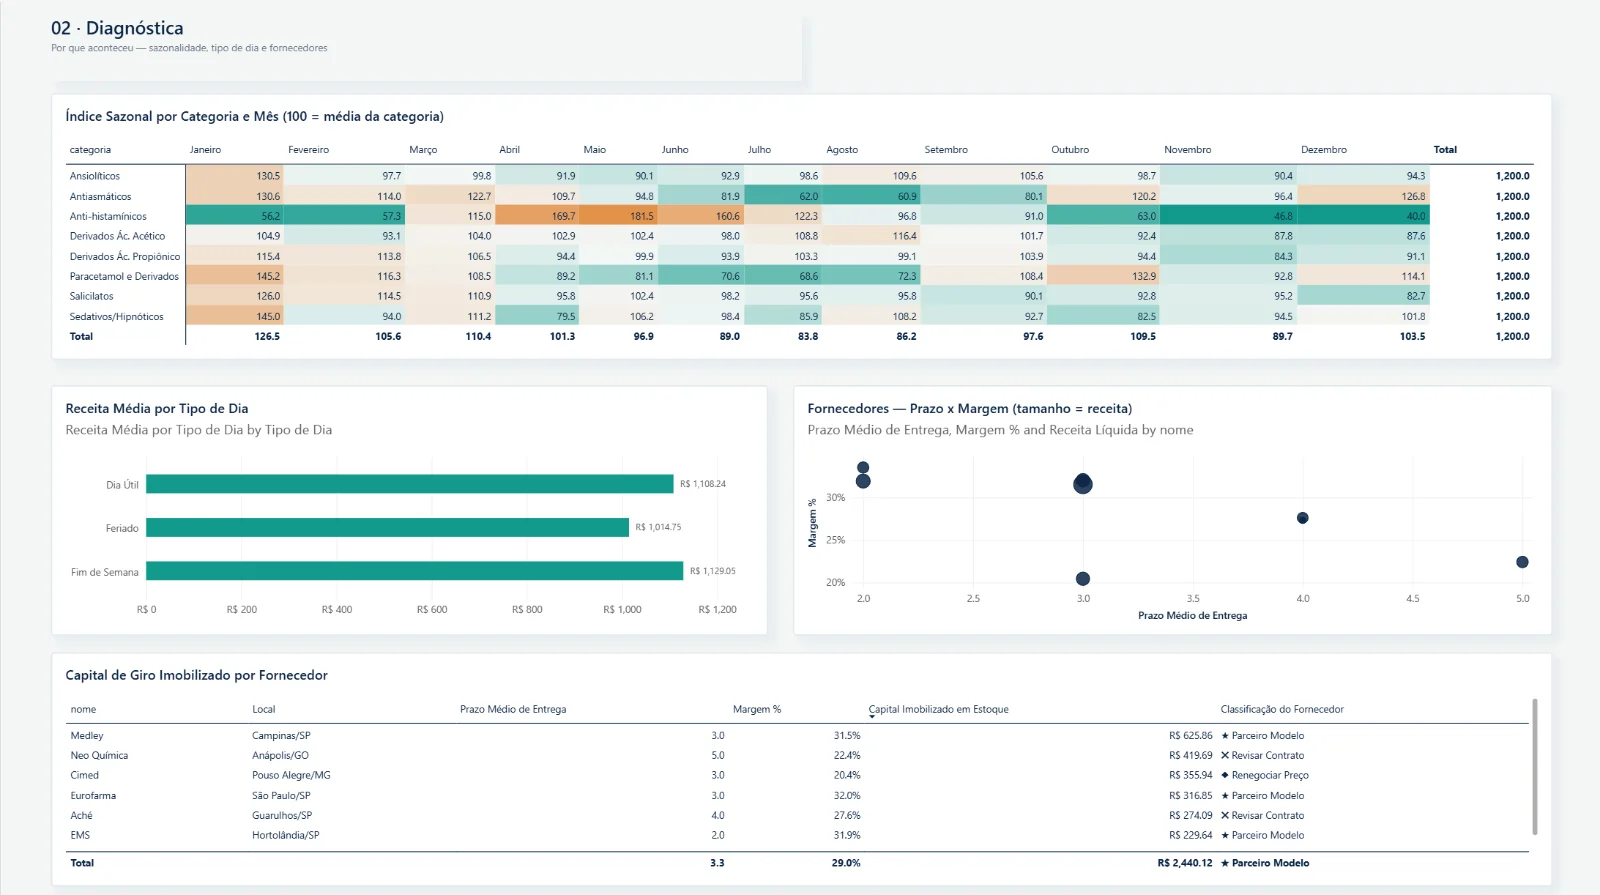Click the 169.7 cell in Abril column
Screen dimensions: 1600x895
538,216
